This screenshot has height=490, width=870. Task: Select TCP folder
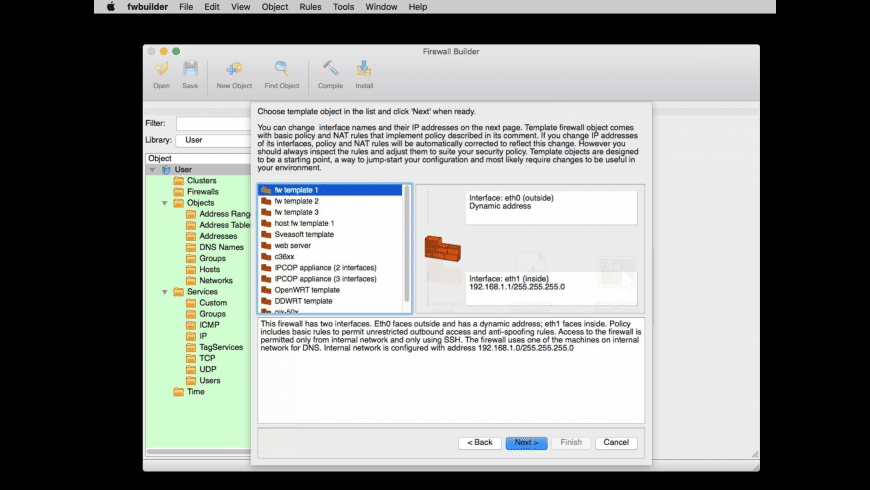(200, 358)
